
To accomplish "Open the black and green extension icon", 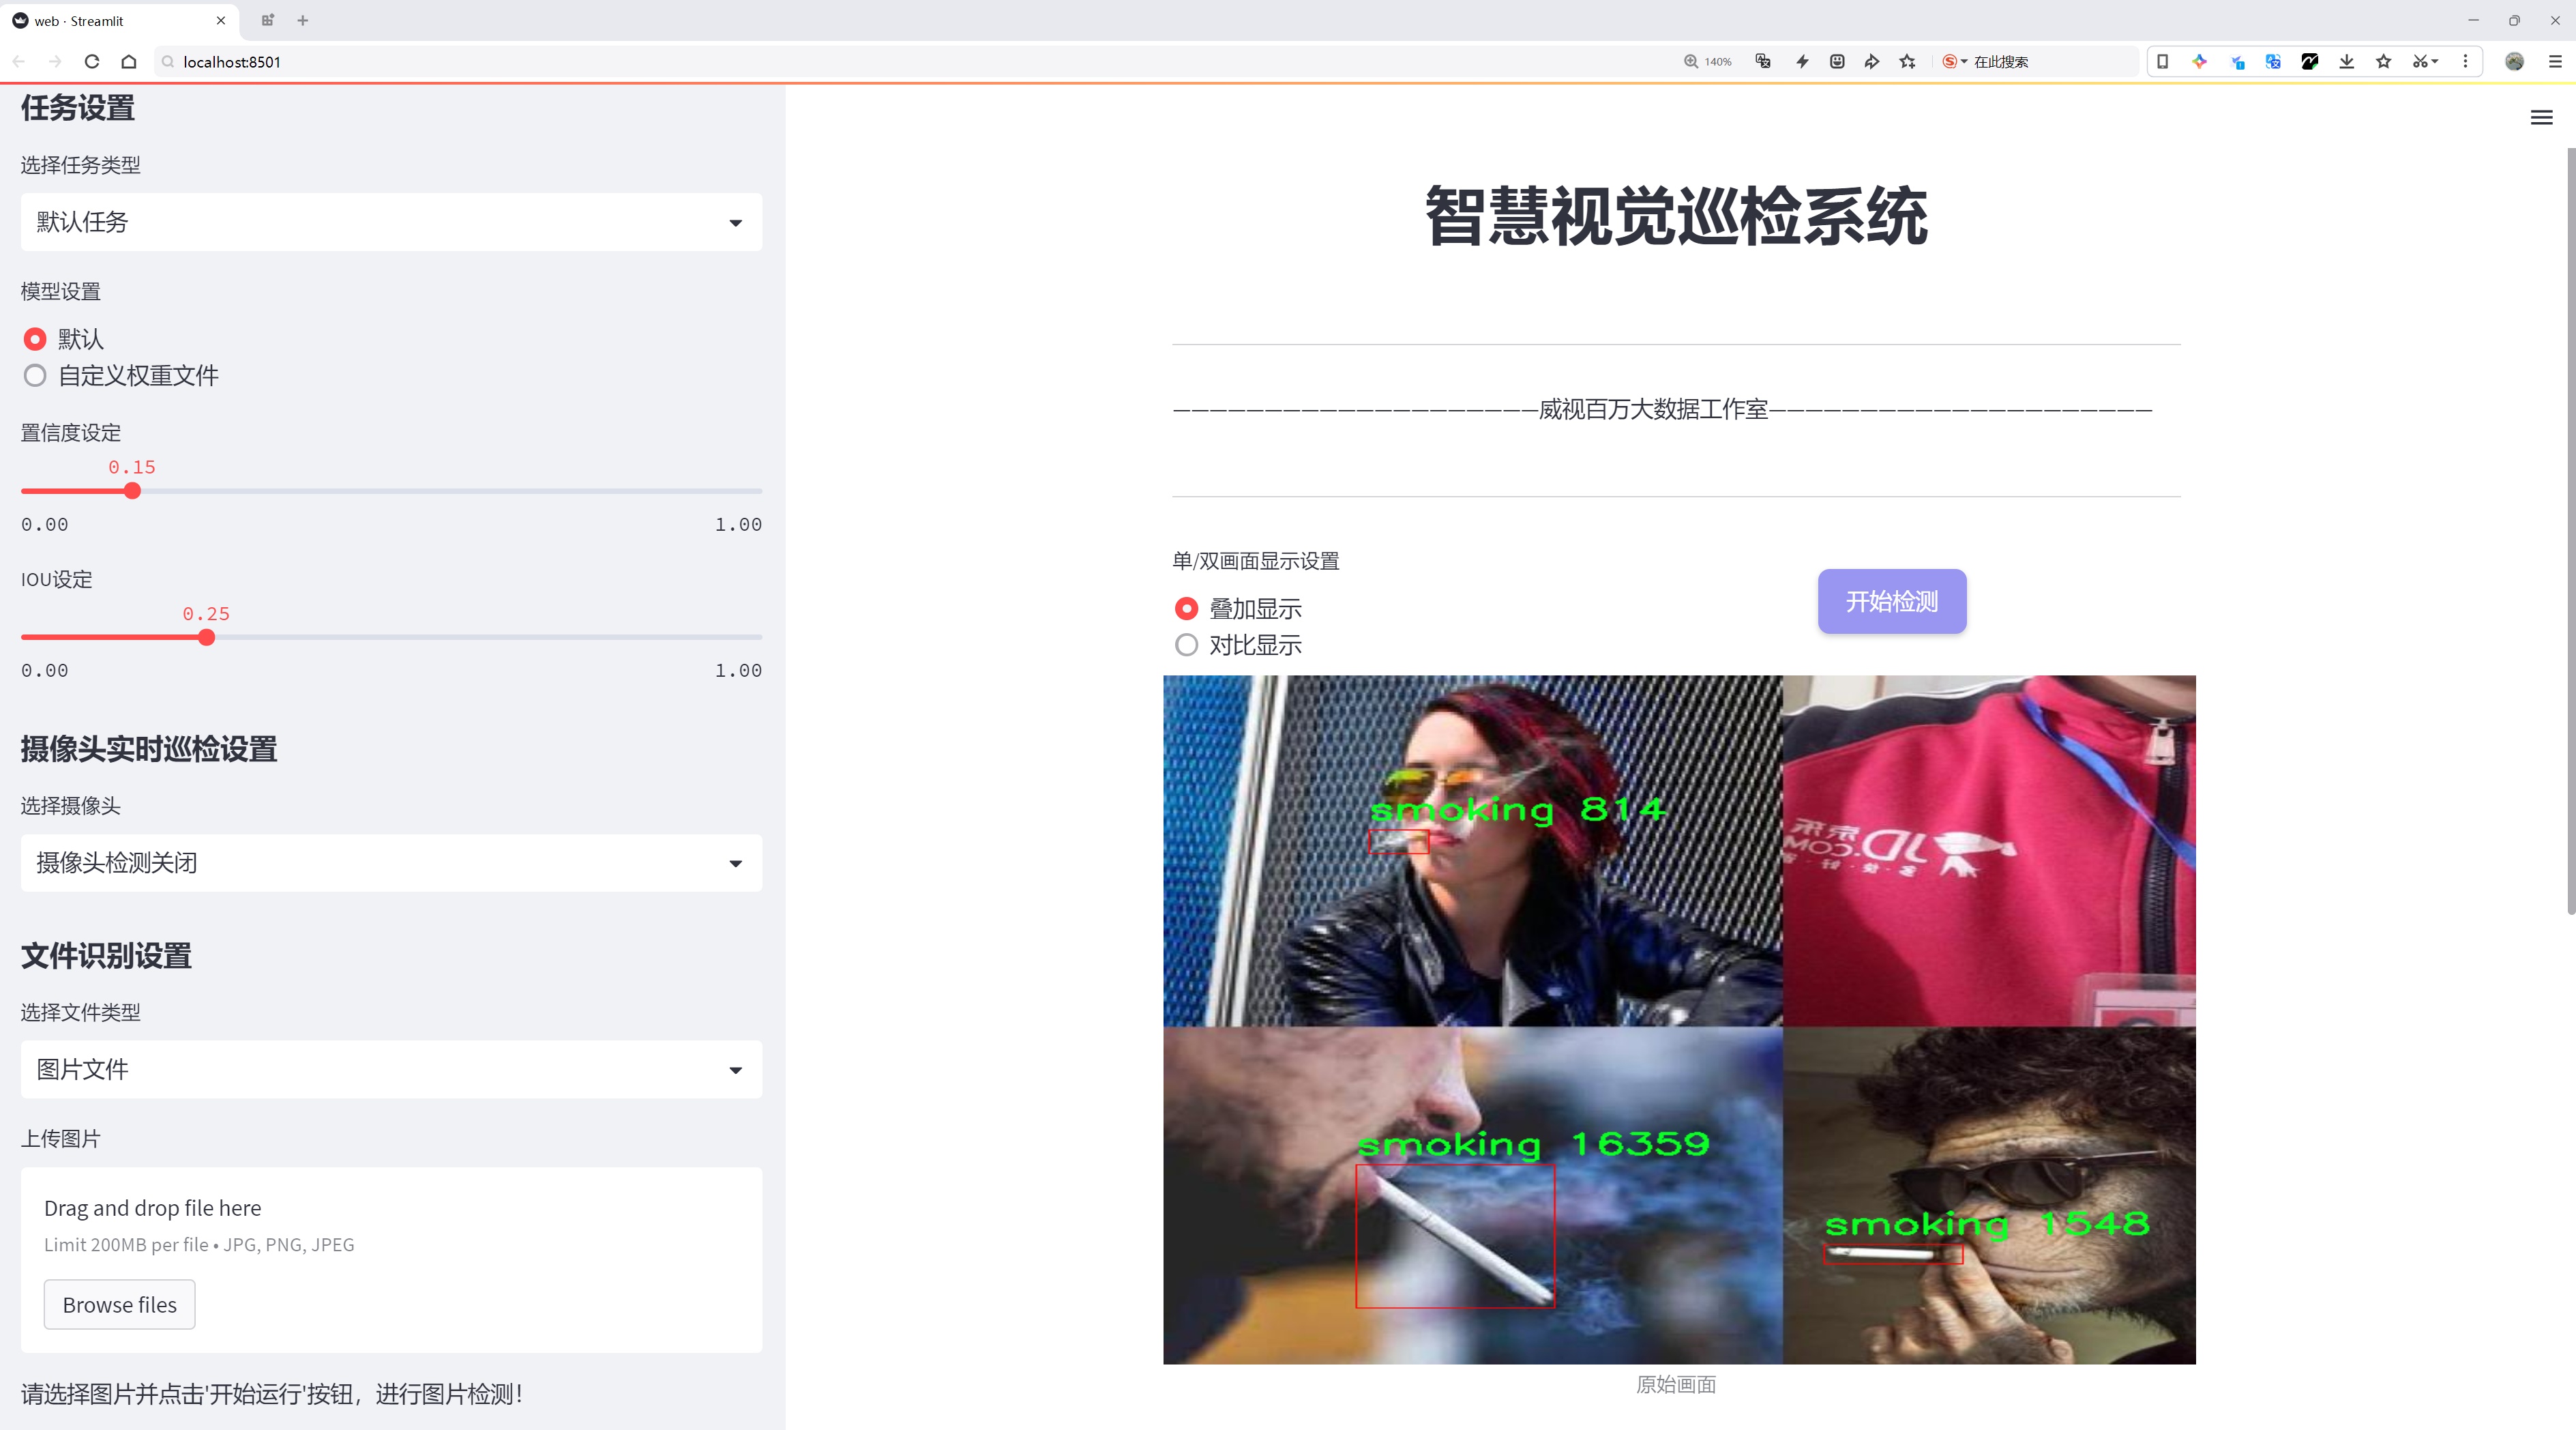I will tap(2310, 61).
